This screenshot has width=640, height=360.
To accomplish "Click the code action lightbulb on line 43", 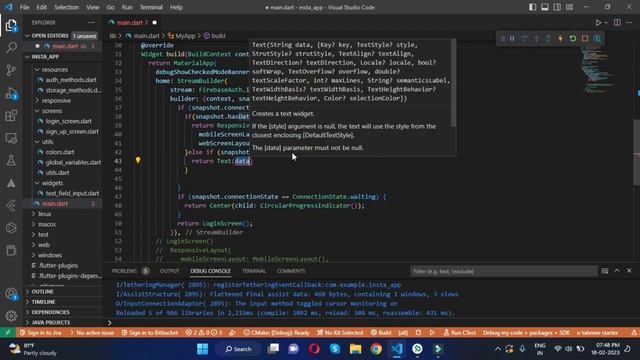I will [x=138, y=160].
